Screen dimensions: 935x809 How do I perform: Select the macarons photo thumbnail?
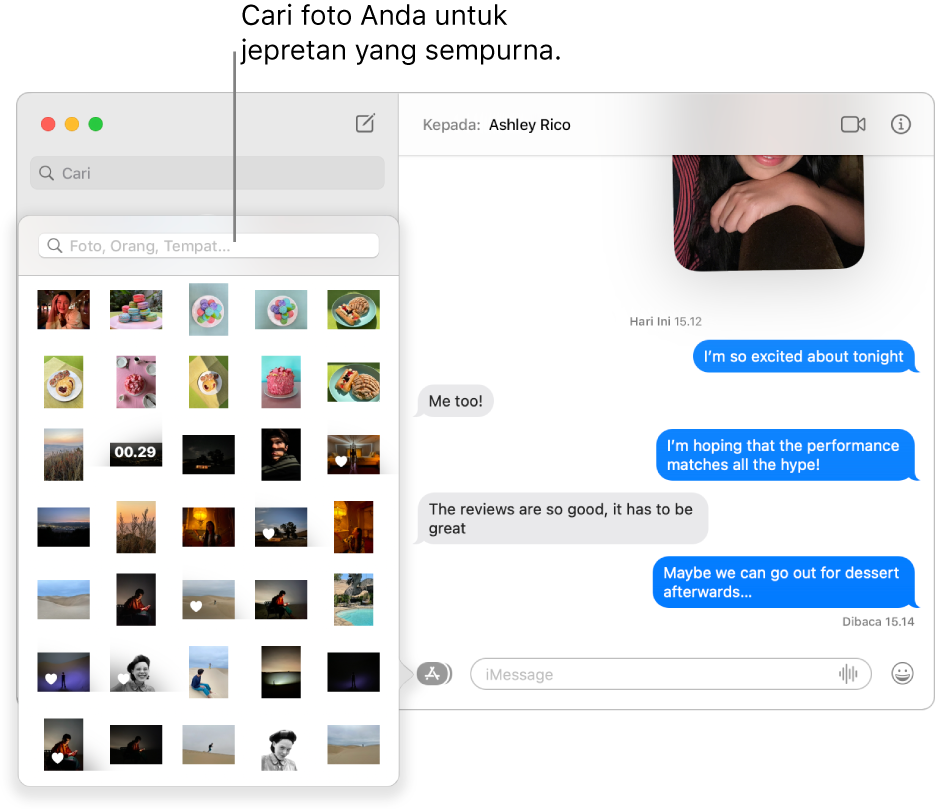(x=135, y=310)
